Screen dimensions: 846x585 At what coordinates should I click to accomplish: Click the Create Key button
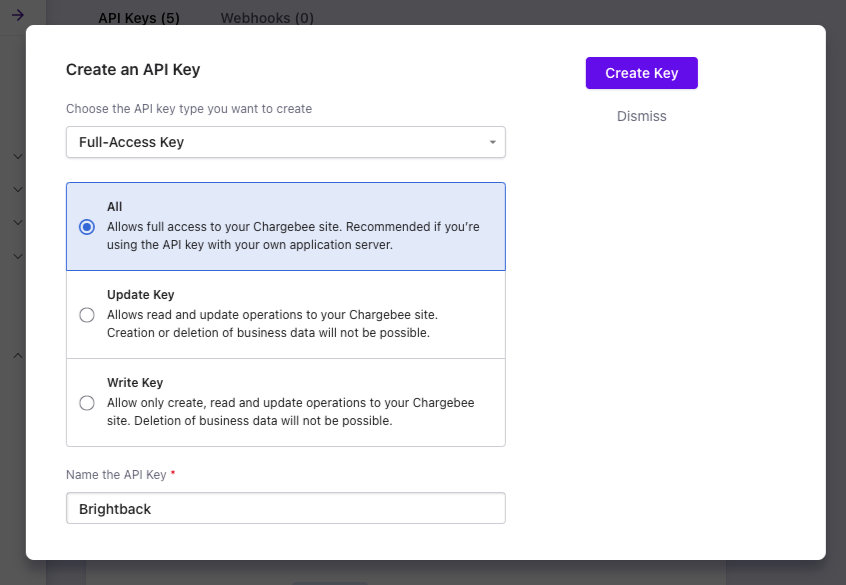[641, 72]
